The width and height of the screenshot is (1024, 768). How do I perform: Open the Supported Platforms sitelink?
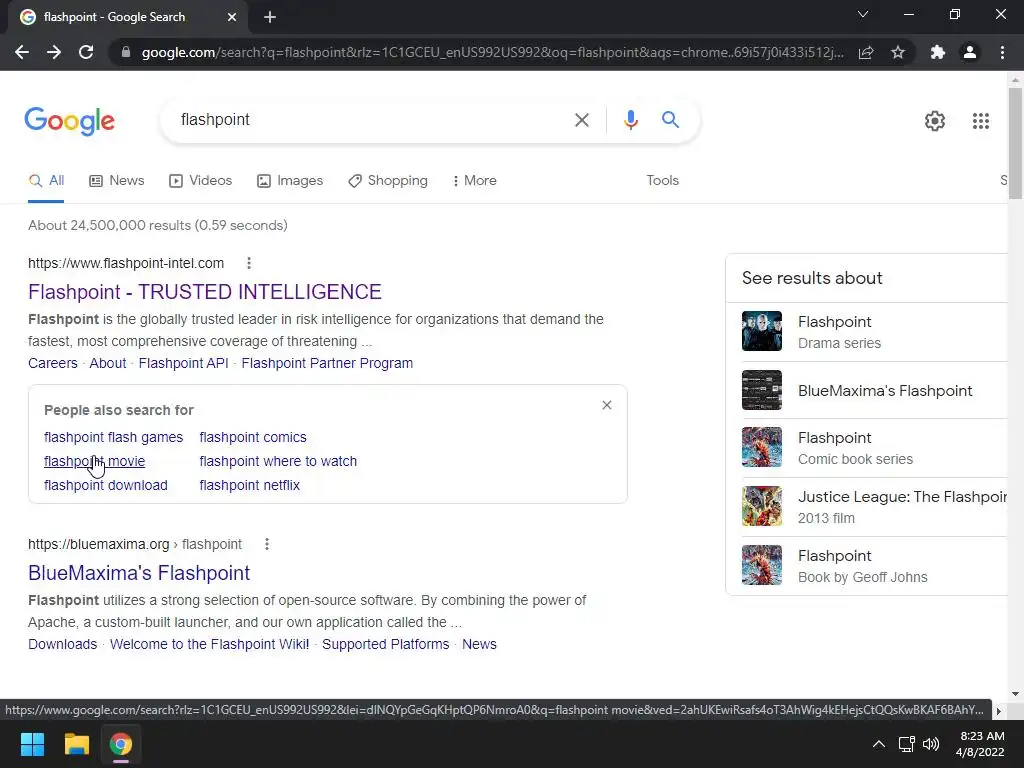click(x=385, y=644)
